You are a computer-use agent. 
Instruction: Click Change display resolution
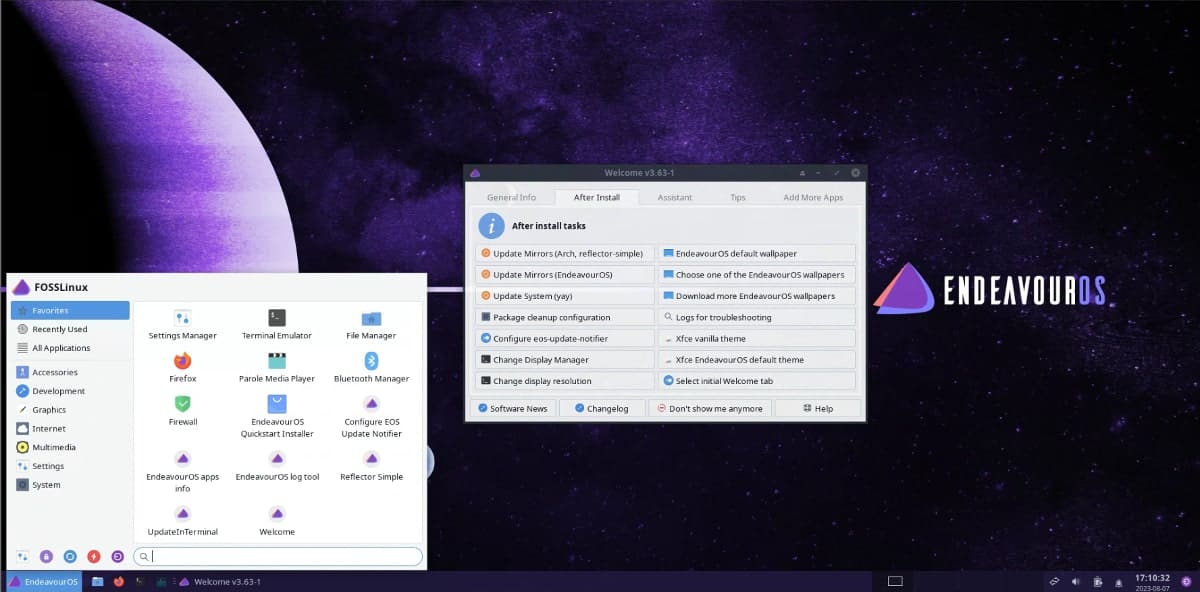[x=565, y=381]
